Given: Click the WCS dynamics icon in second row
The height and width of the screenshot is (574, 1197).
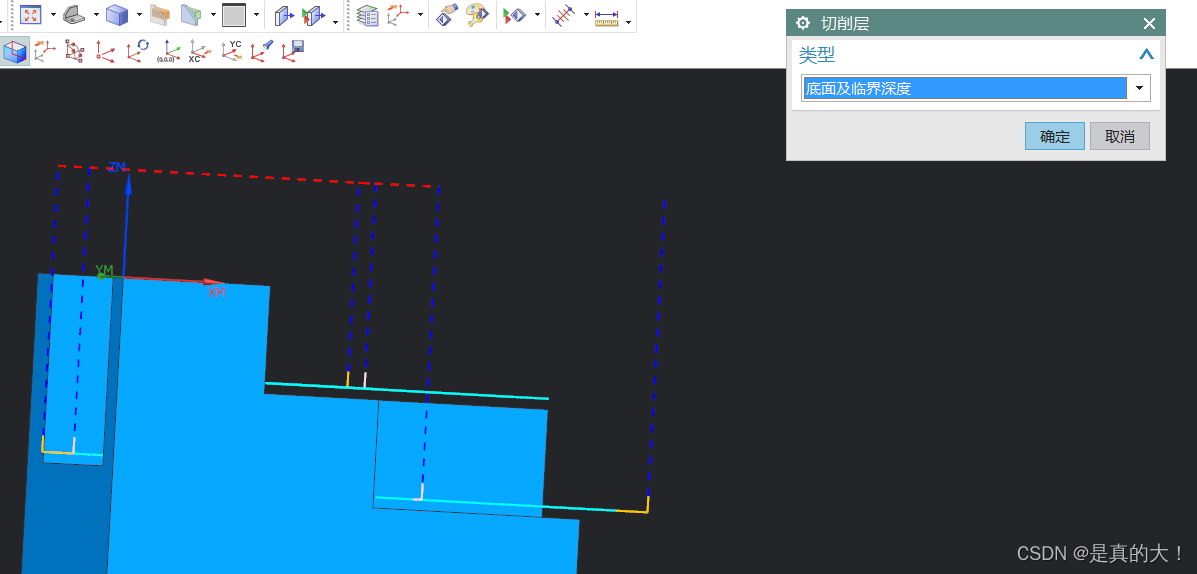Looking at the screenshot, I should 44,50.
